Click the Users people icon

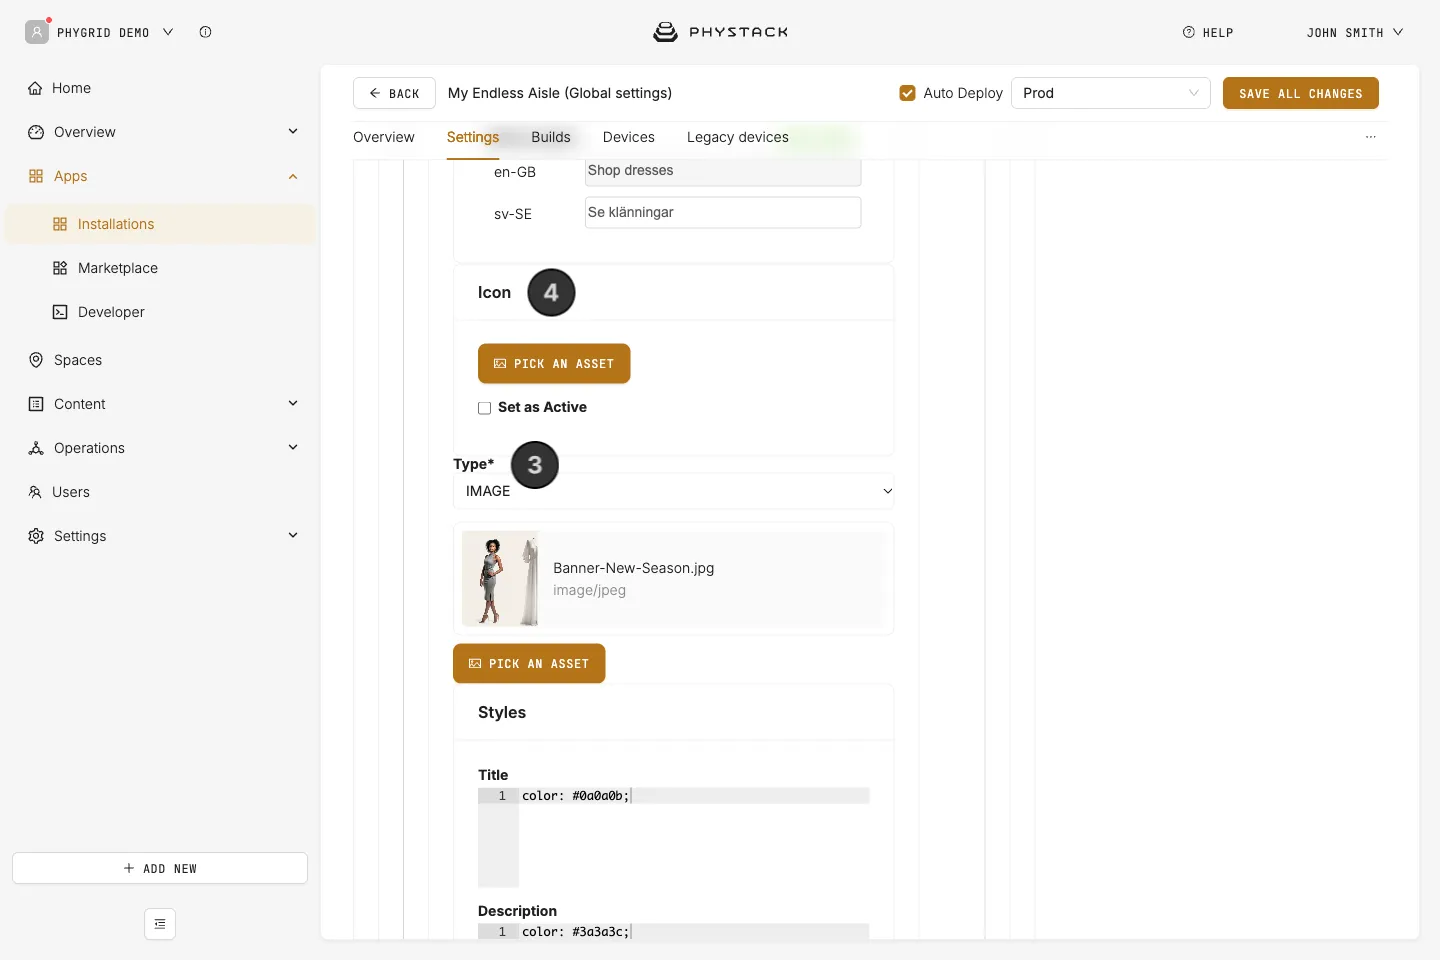point(35,492)
